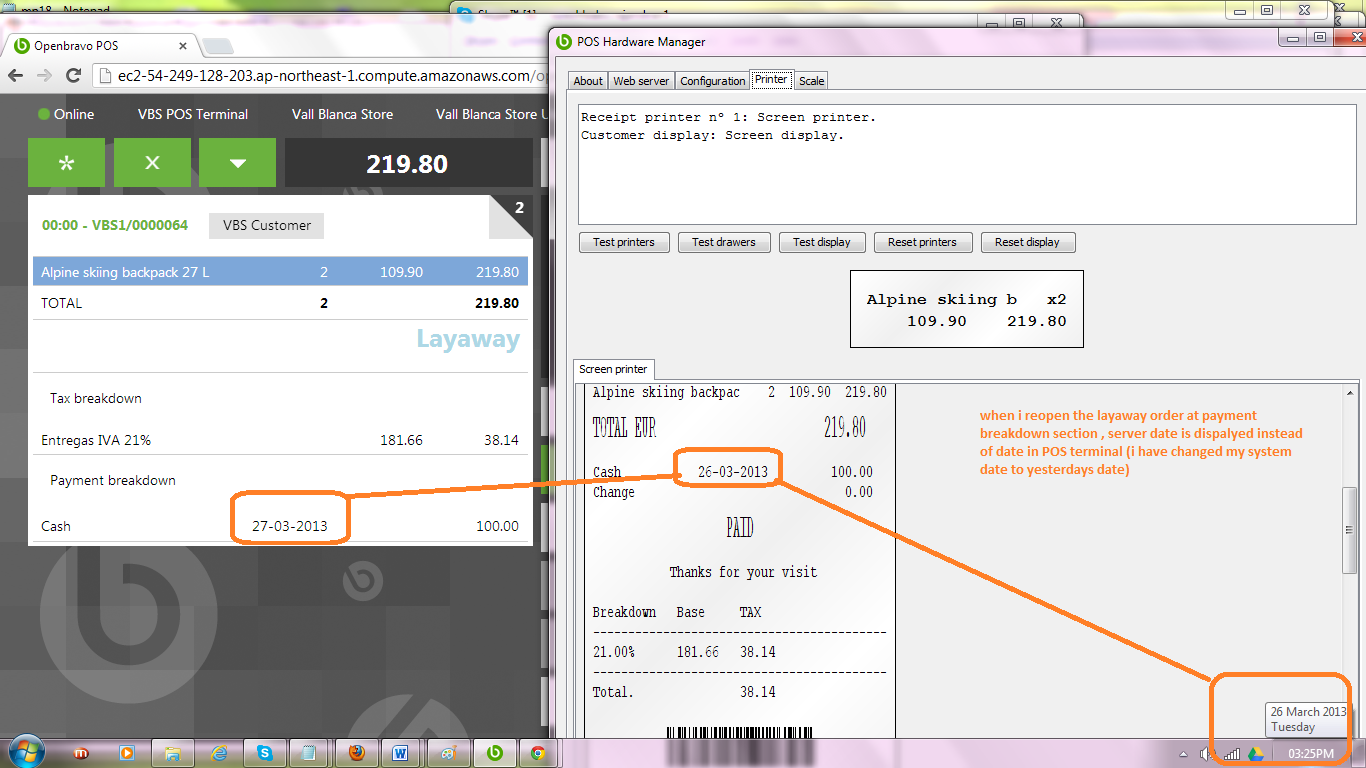This screenshot has height=768, width=1366.
Task: Click the Online status indicator
Action: (x=66, y=114)
